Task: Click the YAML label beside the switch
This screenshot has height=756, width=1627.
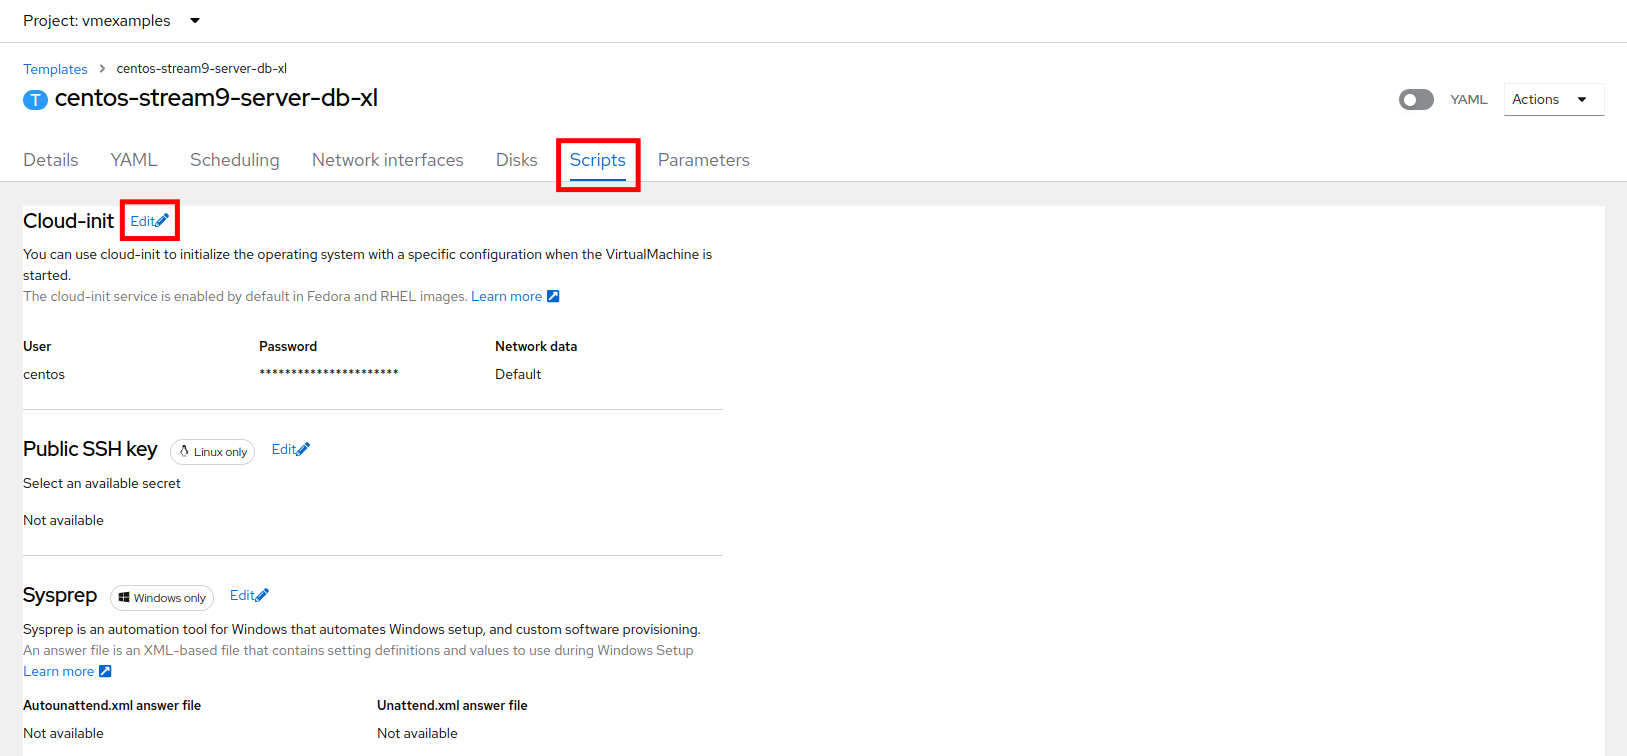Action: (1469, 100)
